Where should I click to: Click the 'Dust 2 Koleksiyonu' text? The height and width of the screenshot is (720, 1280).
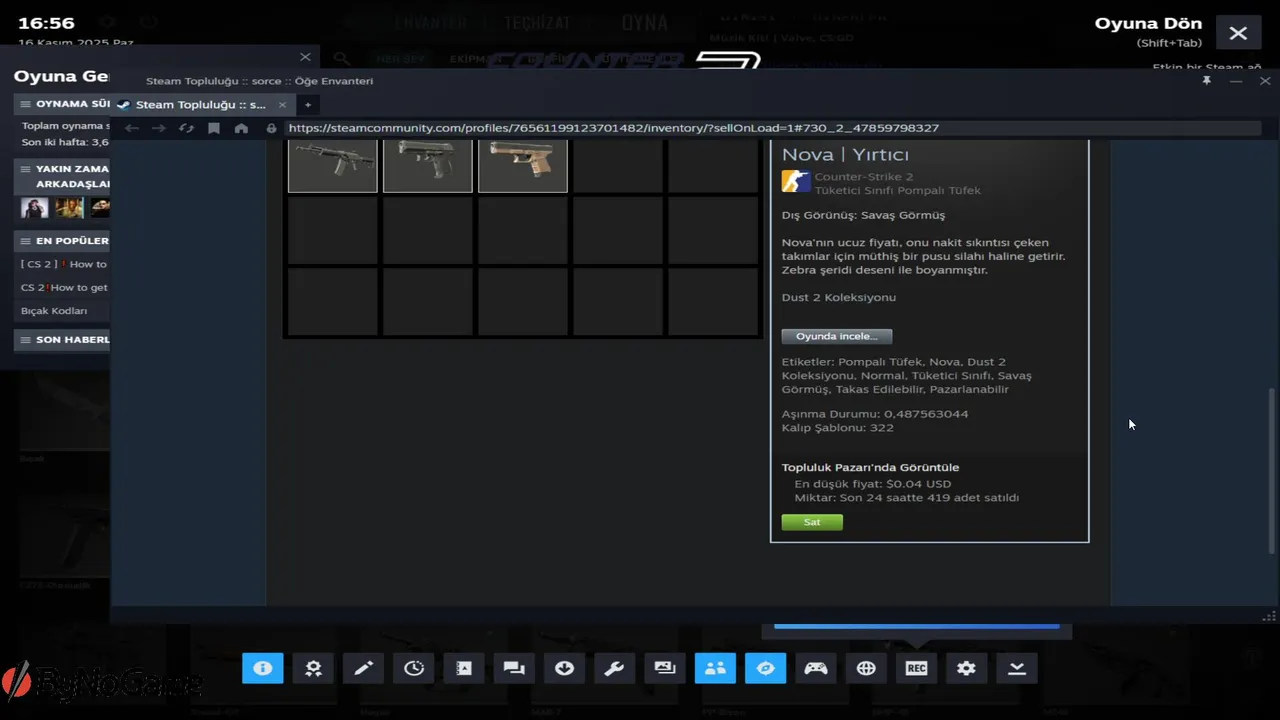click(839, 297)
